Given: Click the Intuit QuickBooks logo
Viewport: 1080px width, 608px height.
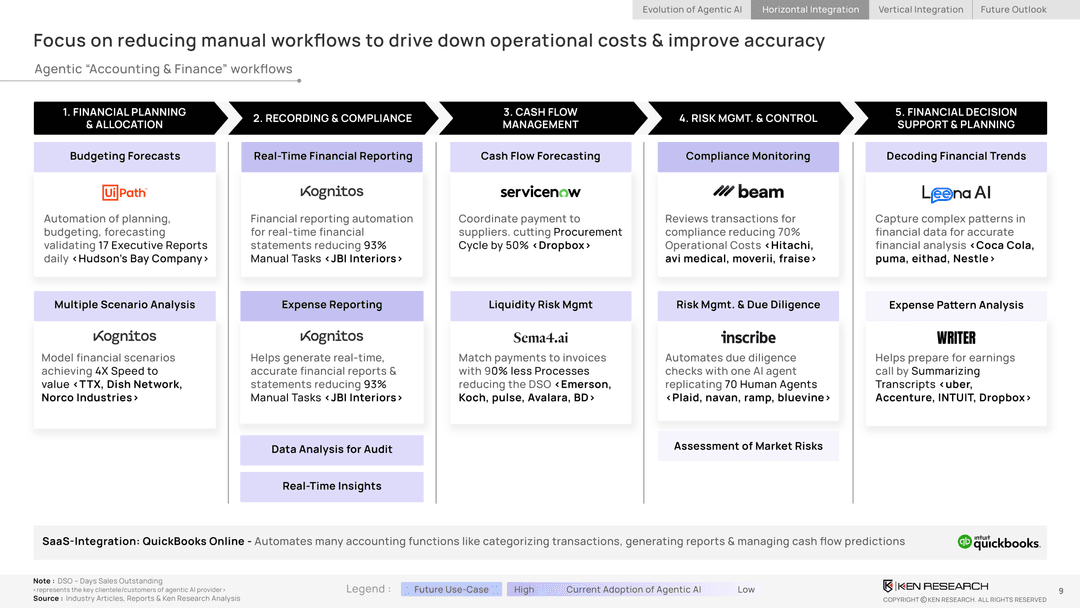Looking at the screenshot, I should click(x=998, y=542).
